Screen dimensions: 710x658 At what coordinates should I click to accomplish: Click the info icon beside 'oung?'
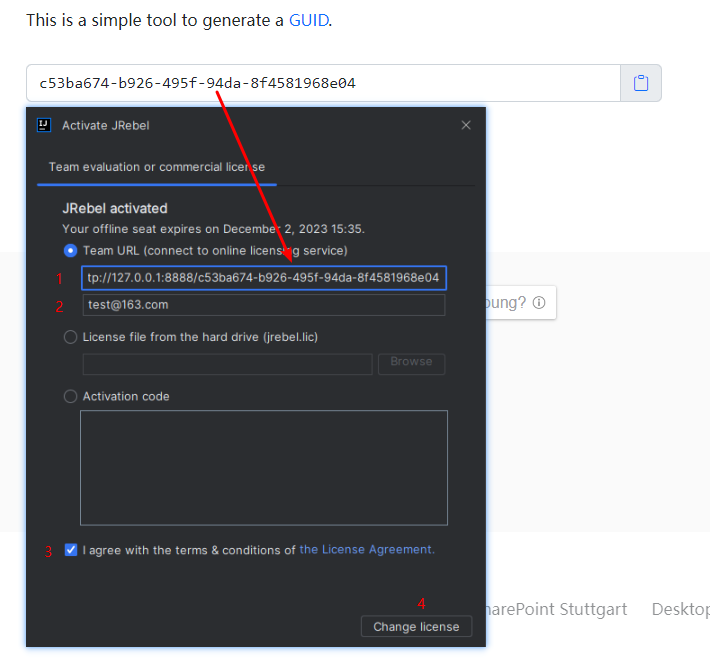(x=539, y=303)
